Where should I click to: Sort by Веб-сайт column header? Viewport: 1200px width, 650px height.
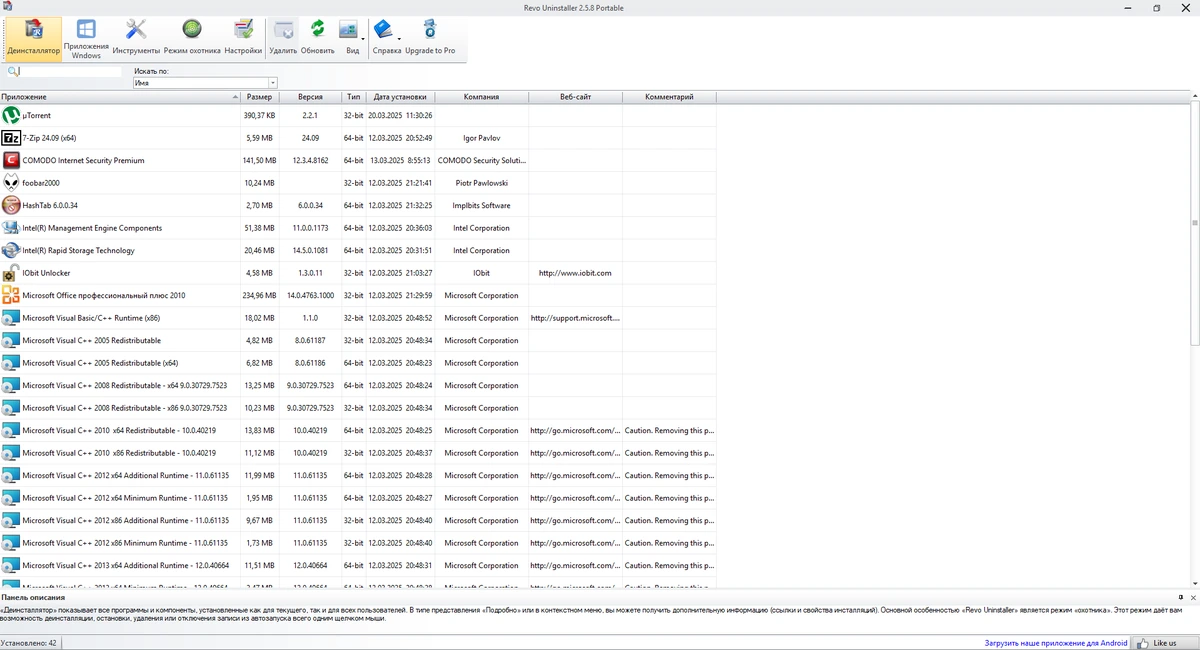(575, 97)
